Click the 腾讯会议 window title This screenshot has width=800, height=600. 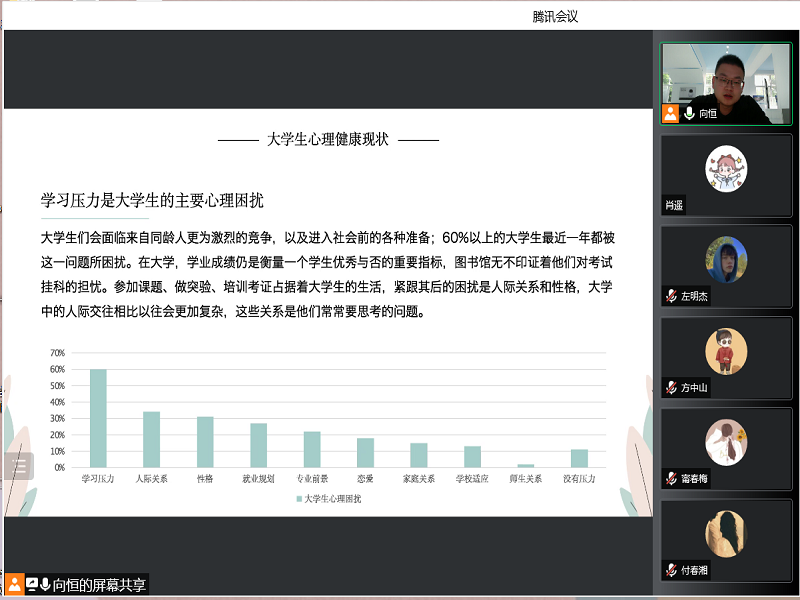[555, 16]
